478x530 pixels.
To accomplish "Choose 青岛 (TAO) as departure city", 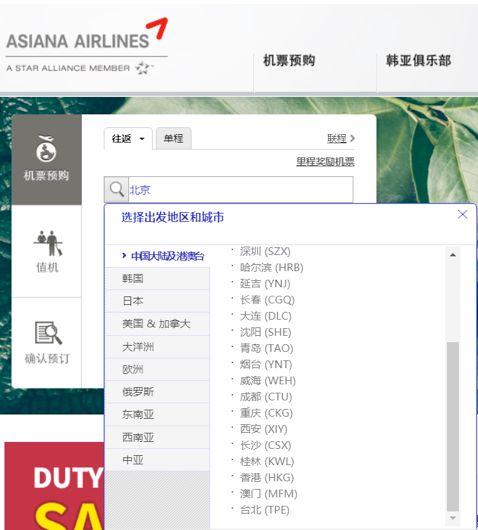I will [266, 348].
